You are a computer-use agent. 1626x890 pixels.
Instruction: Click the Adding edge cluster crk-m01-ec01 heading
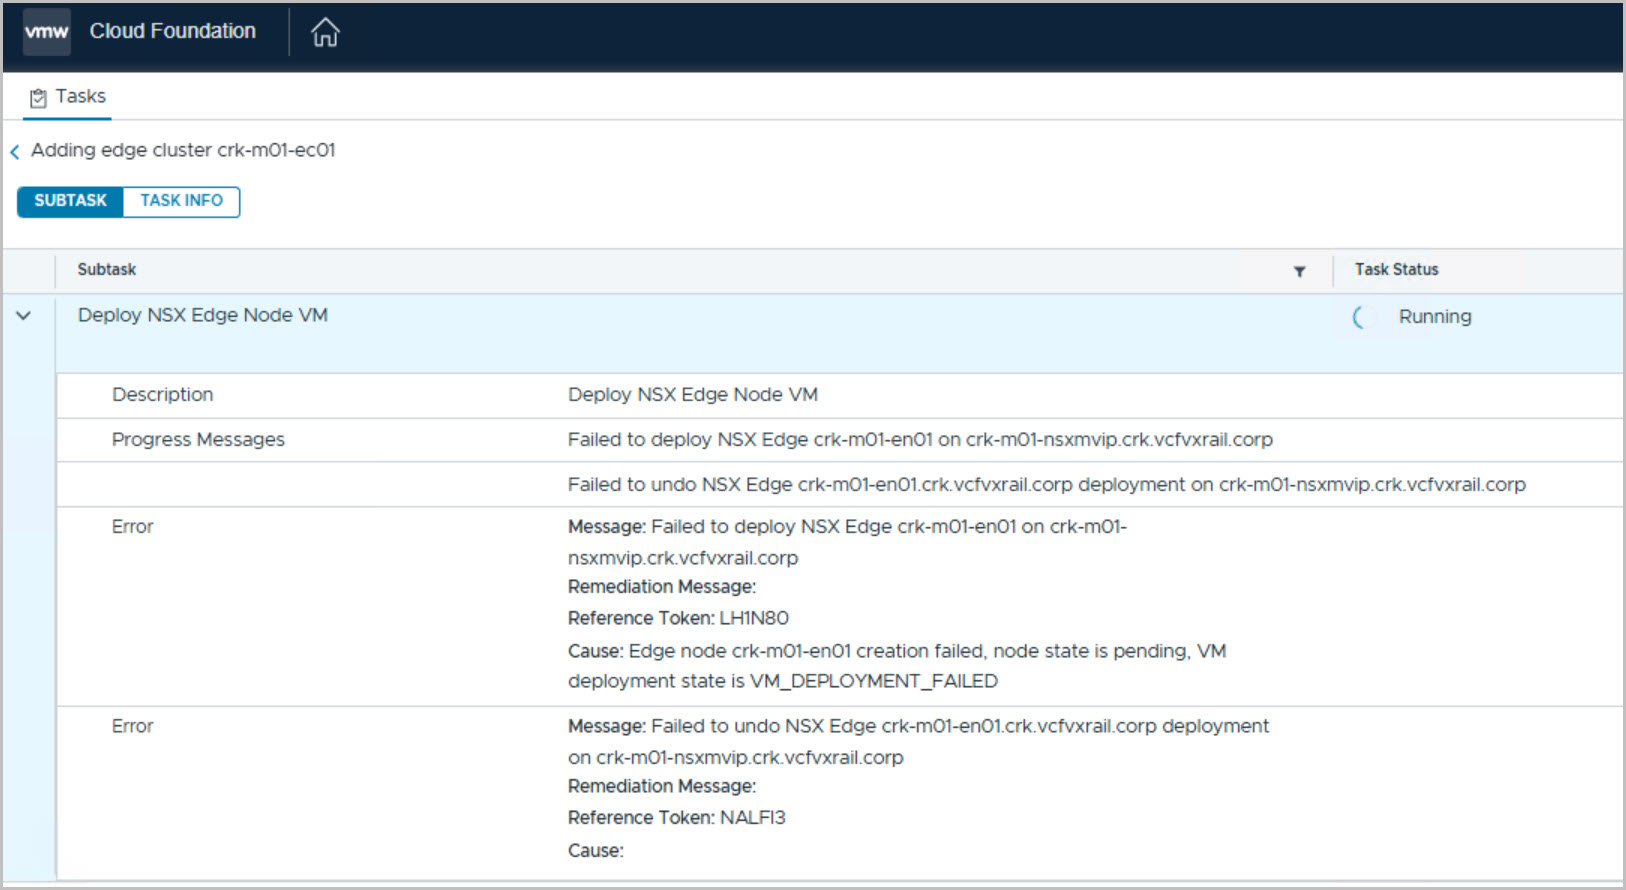[183, 150]
